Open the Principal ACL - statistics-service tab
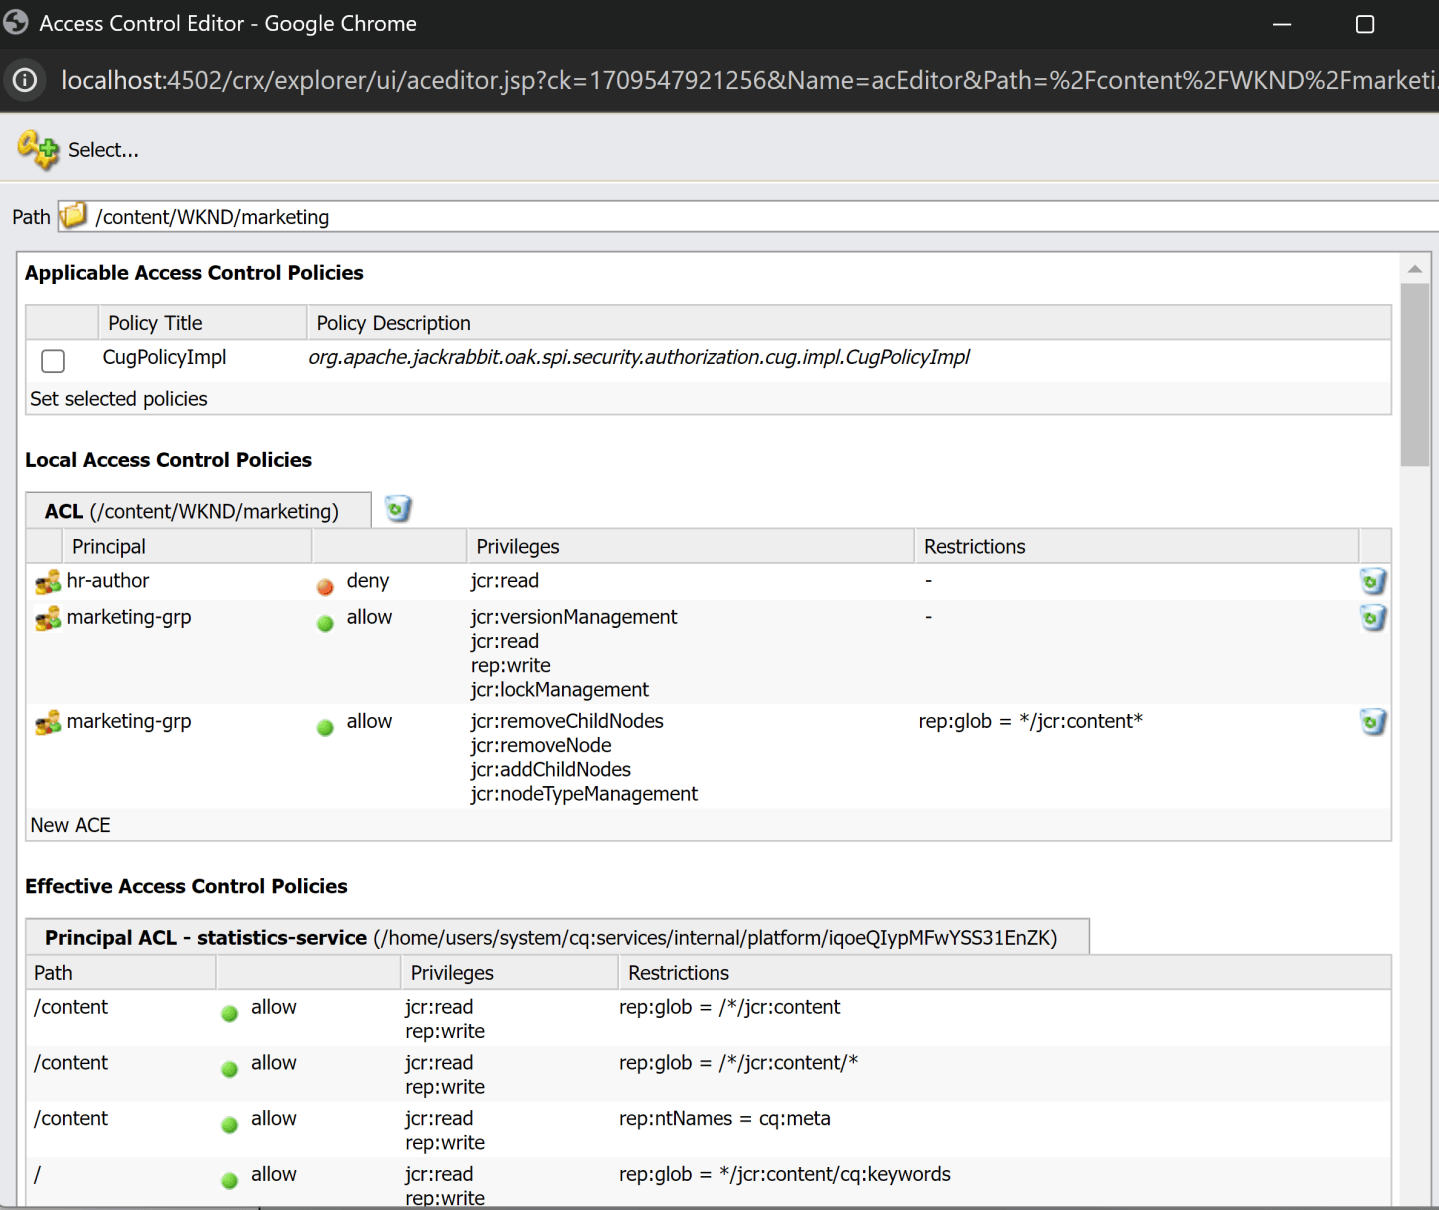This screenshot has width=1439, height=1210. pyautogui.click(x=557, y=937)
